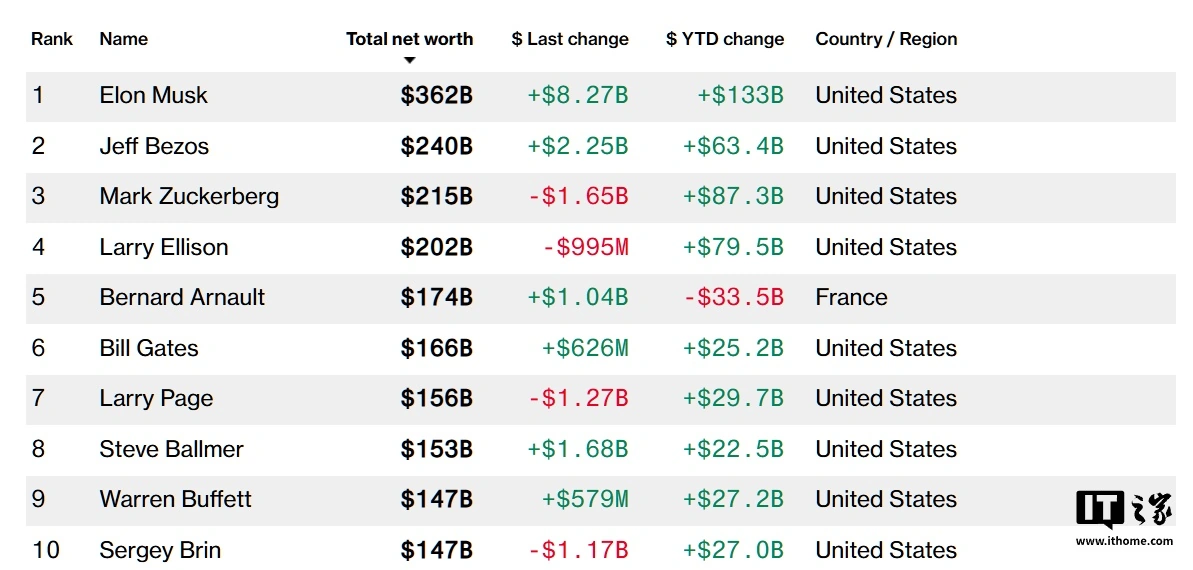Click the Name column header
This screenshot has width=1193, height=570.
[124, 39]
